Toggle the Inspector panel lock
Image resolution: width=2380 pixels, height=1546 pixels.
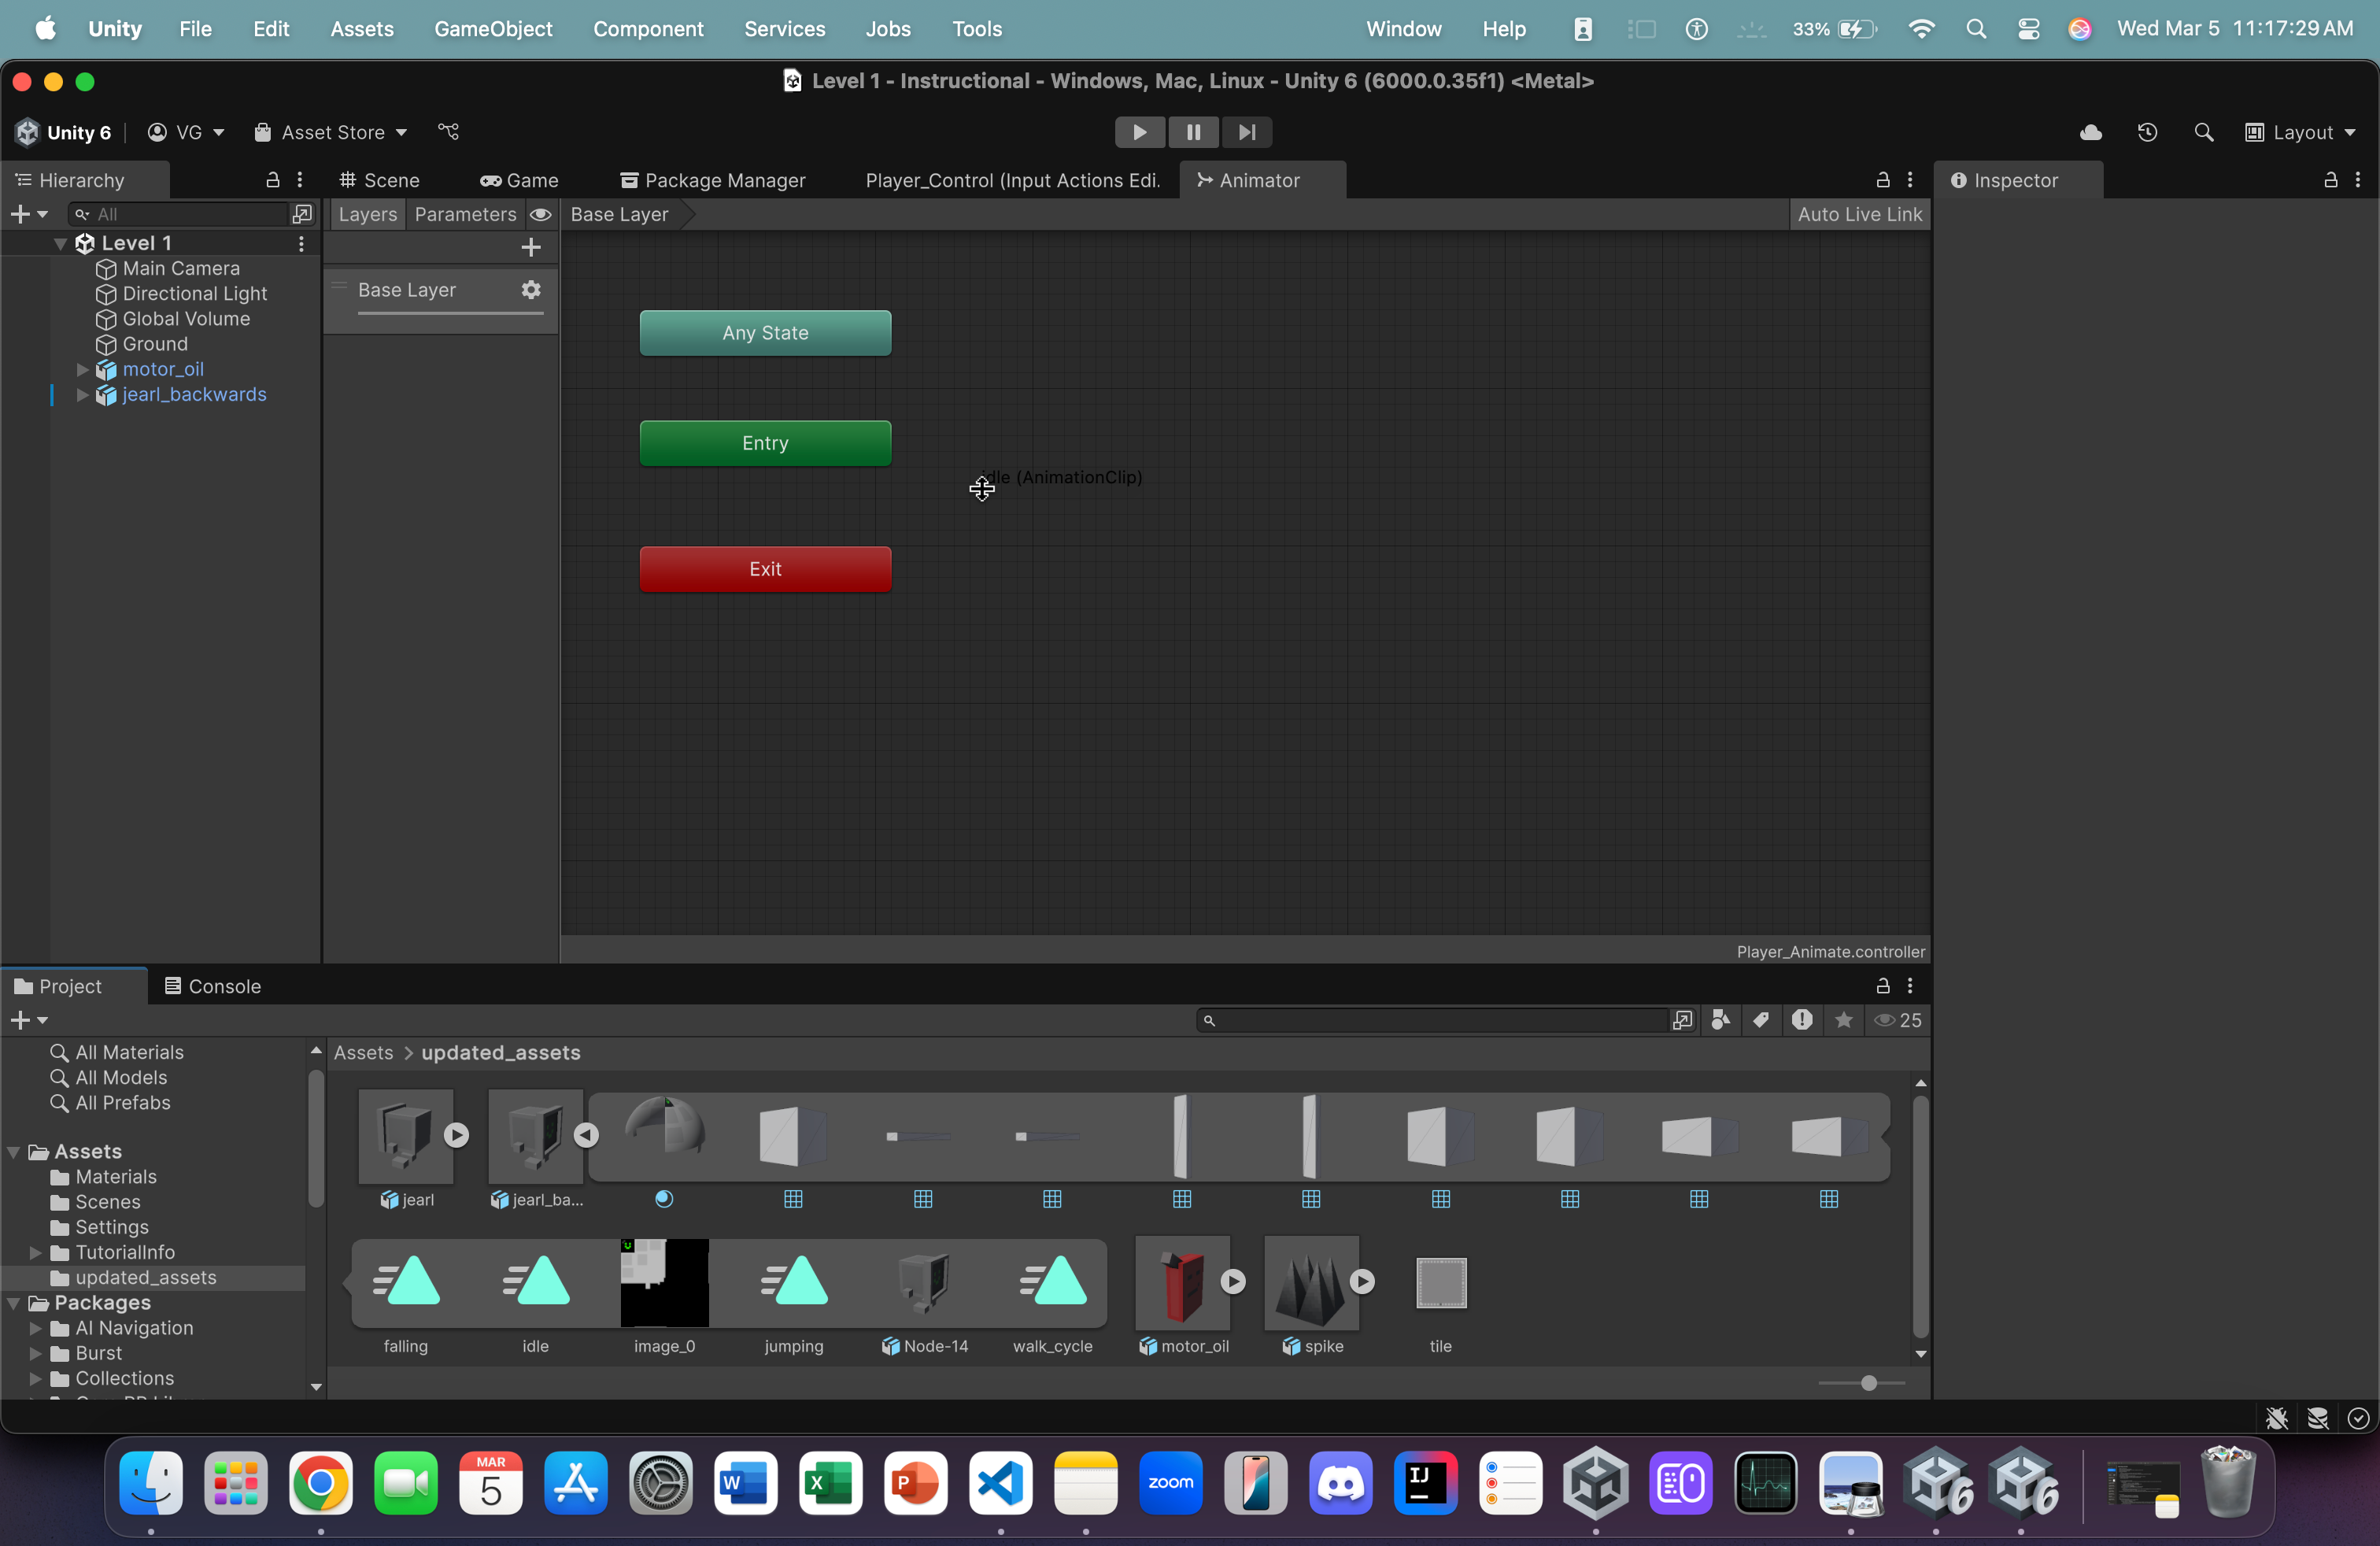pyautogui.click(x=2330, y=180)
